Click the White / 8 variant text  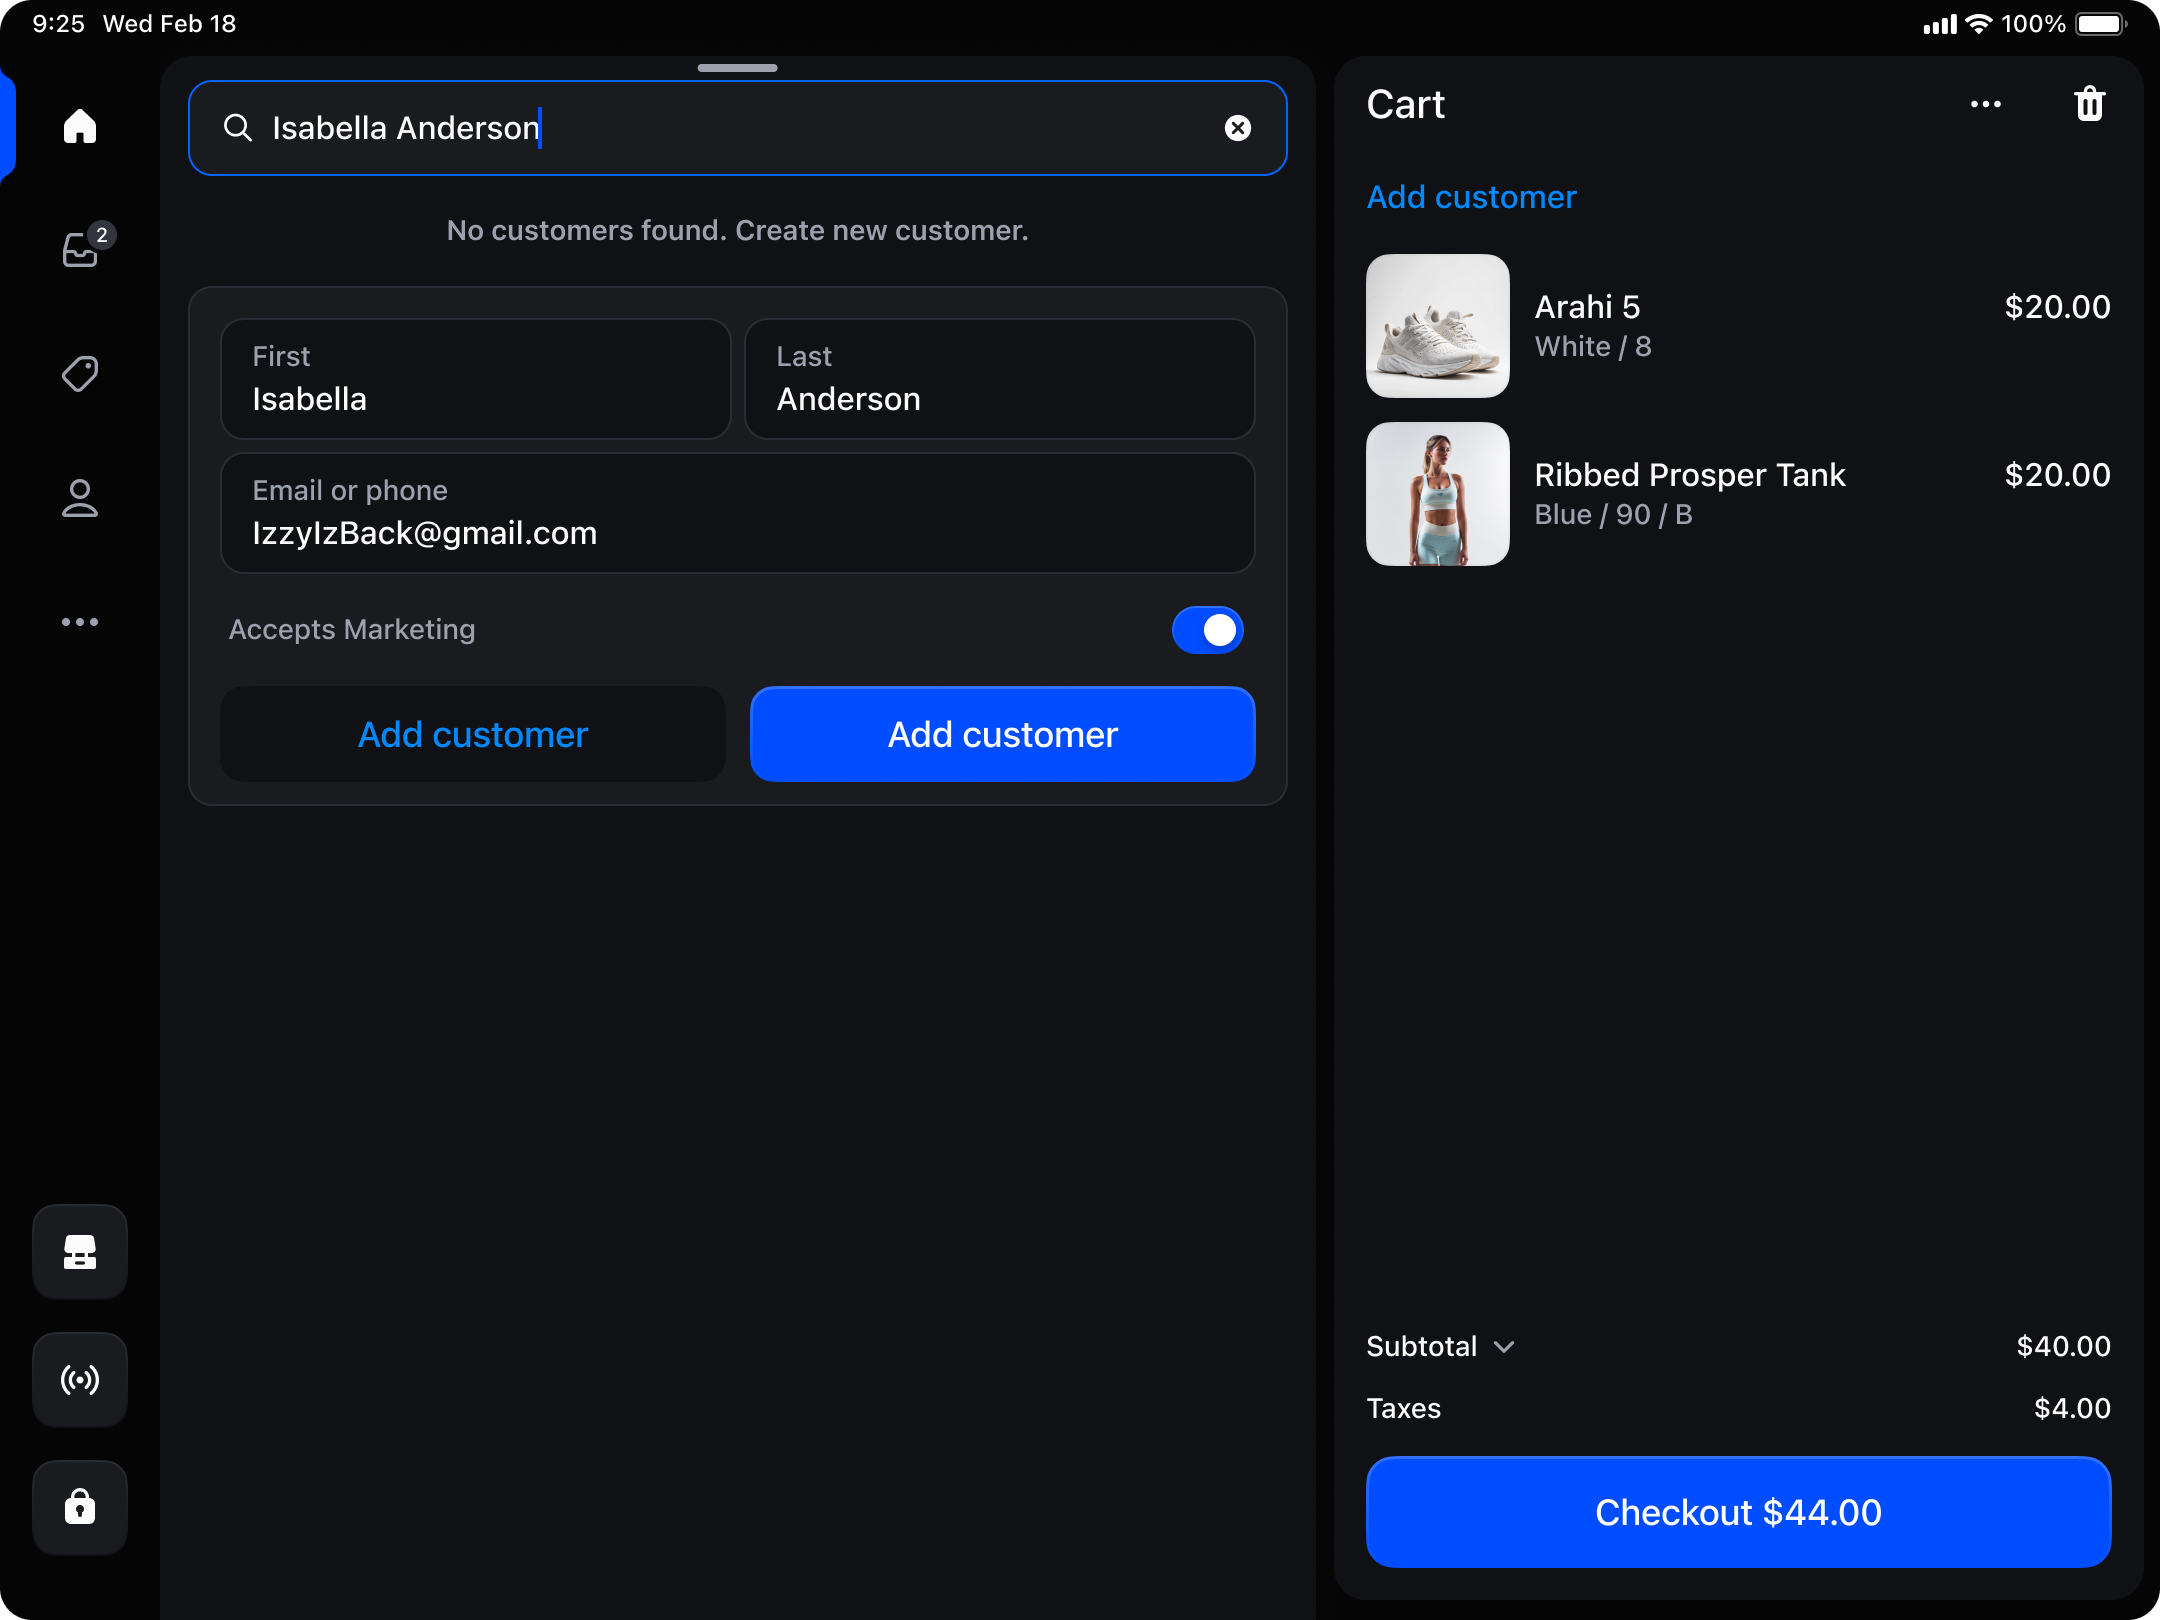pyautogui.click(x=1593, y=346)
